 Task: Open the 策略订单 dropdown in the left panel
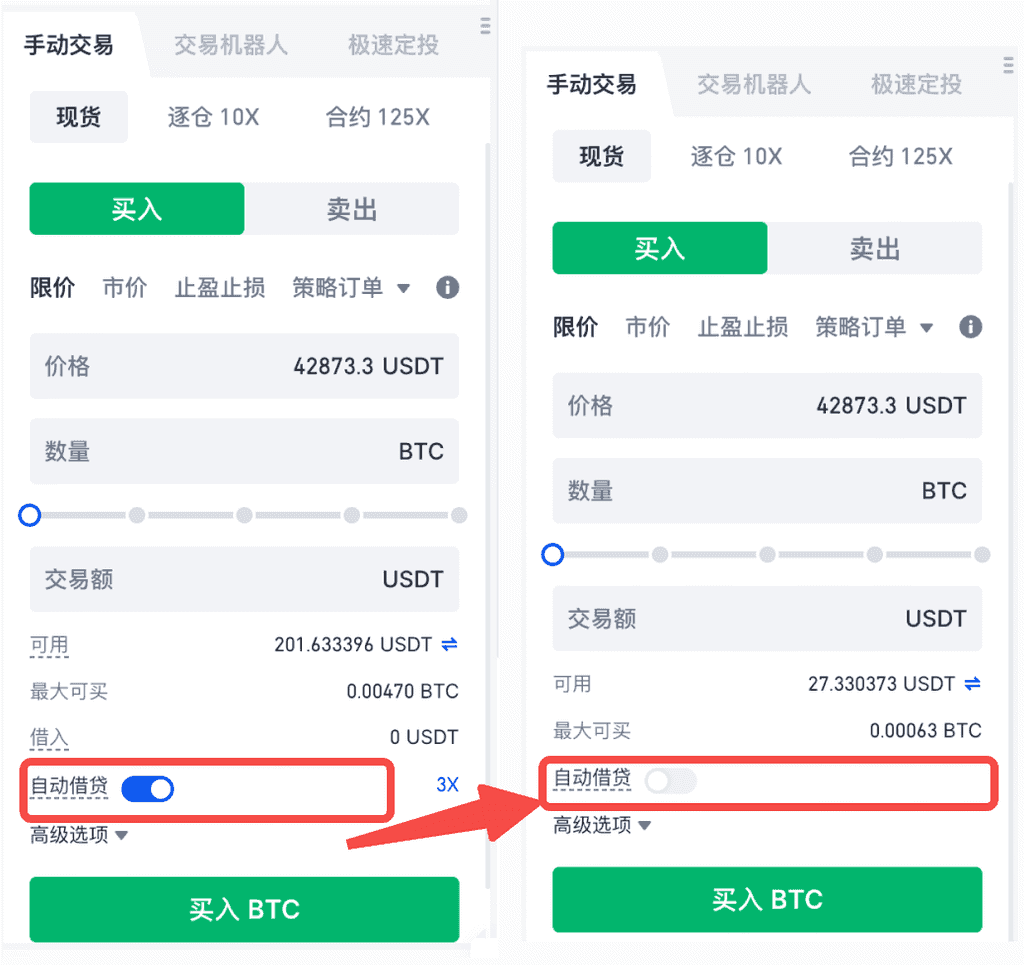pyautogui.click(x=350, y=288)
